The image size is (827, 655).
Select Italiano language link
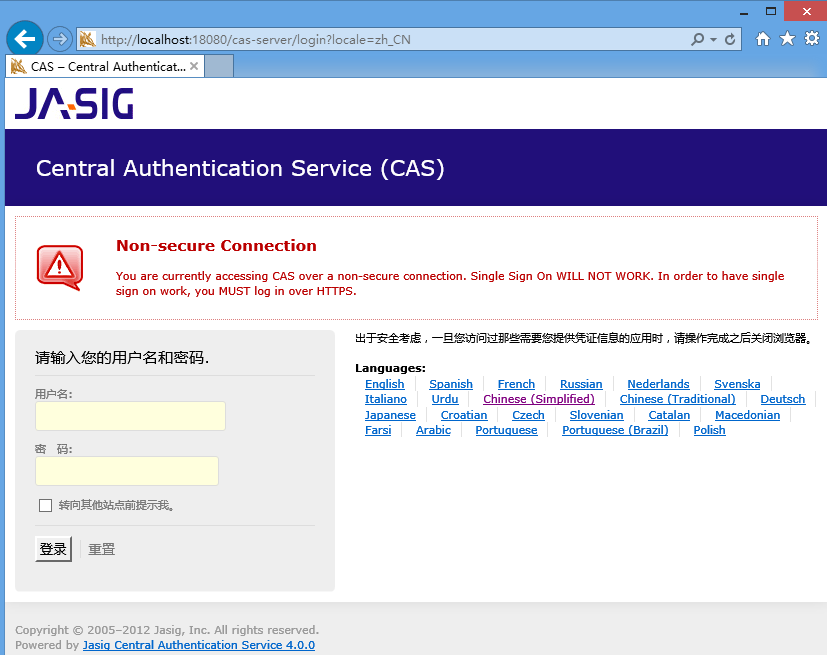pos(386,399)
